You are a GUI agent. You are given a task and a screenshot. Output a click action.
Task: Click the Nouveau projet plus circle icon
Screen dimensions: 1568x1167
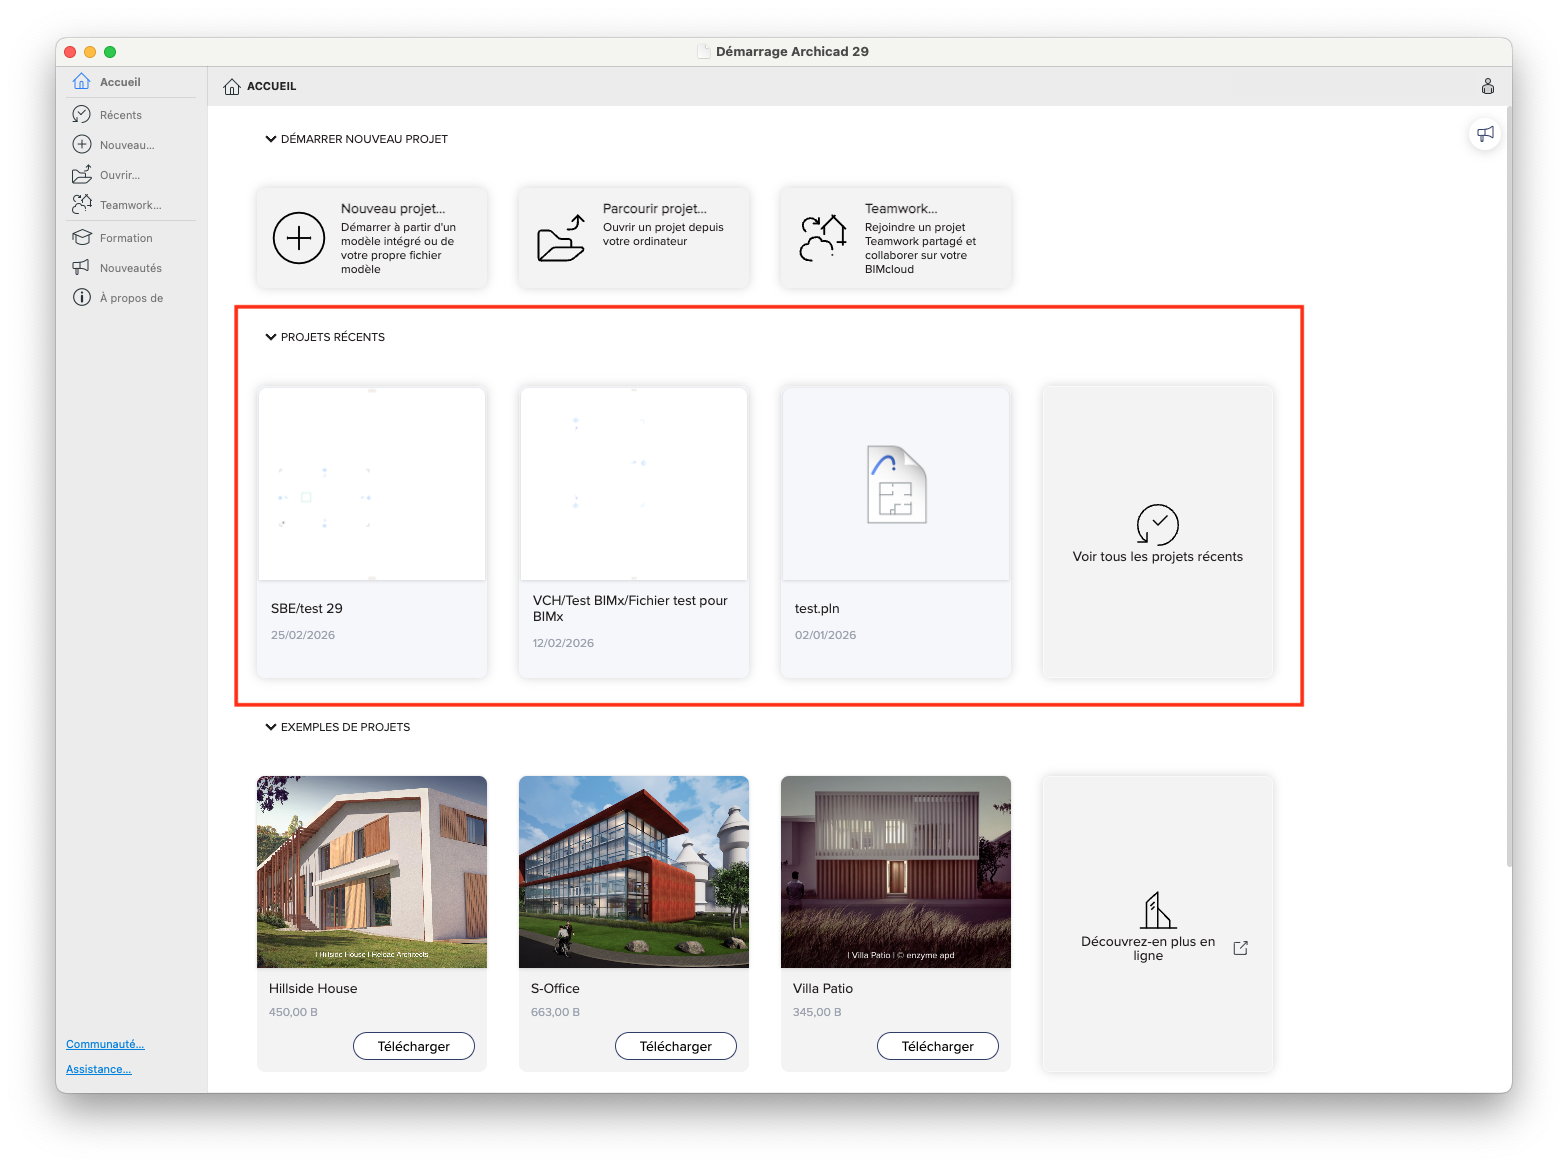(x=299, y=238)
